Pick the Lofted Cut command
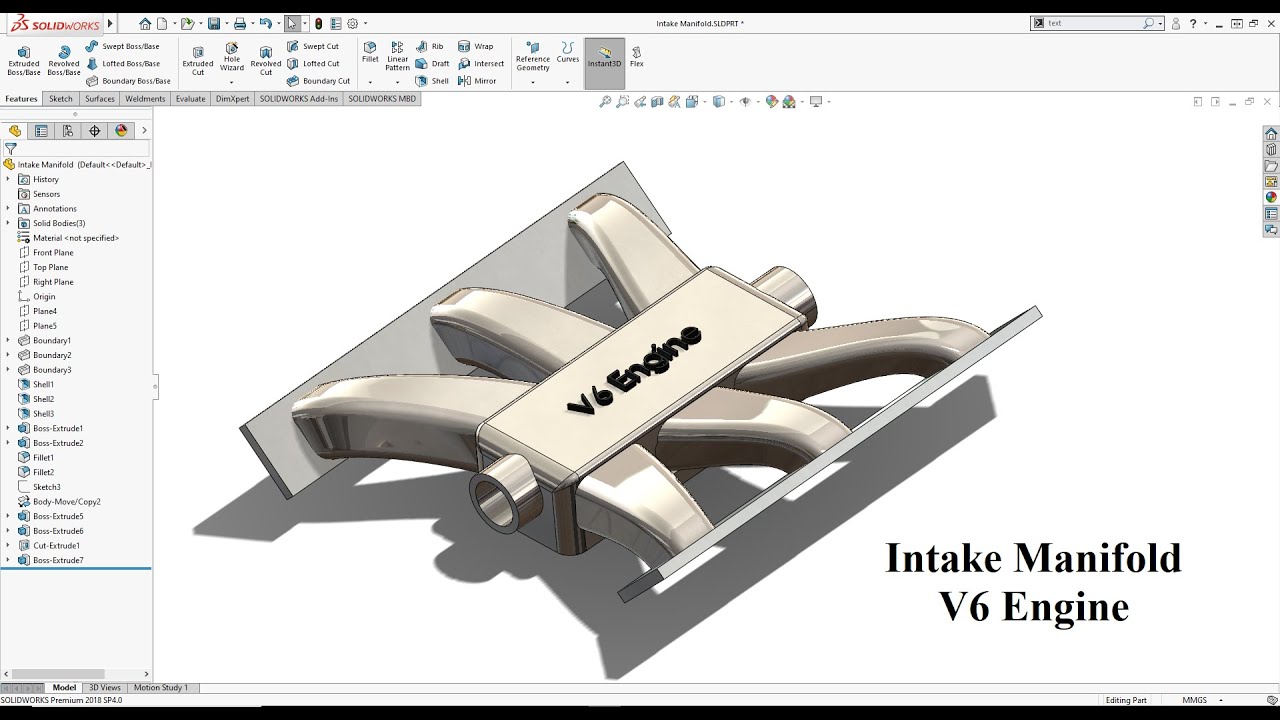The image size is (1280, 720). click(313, 63)
